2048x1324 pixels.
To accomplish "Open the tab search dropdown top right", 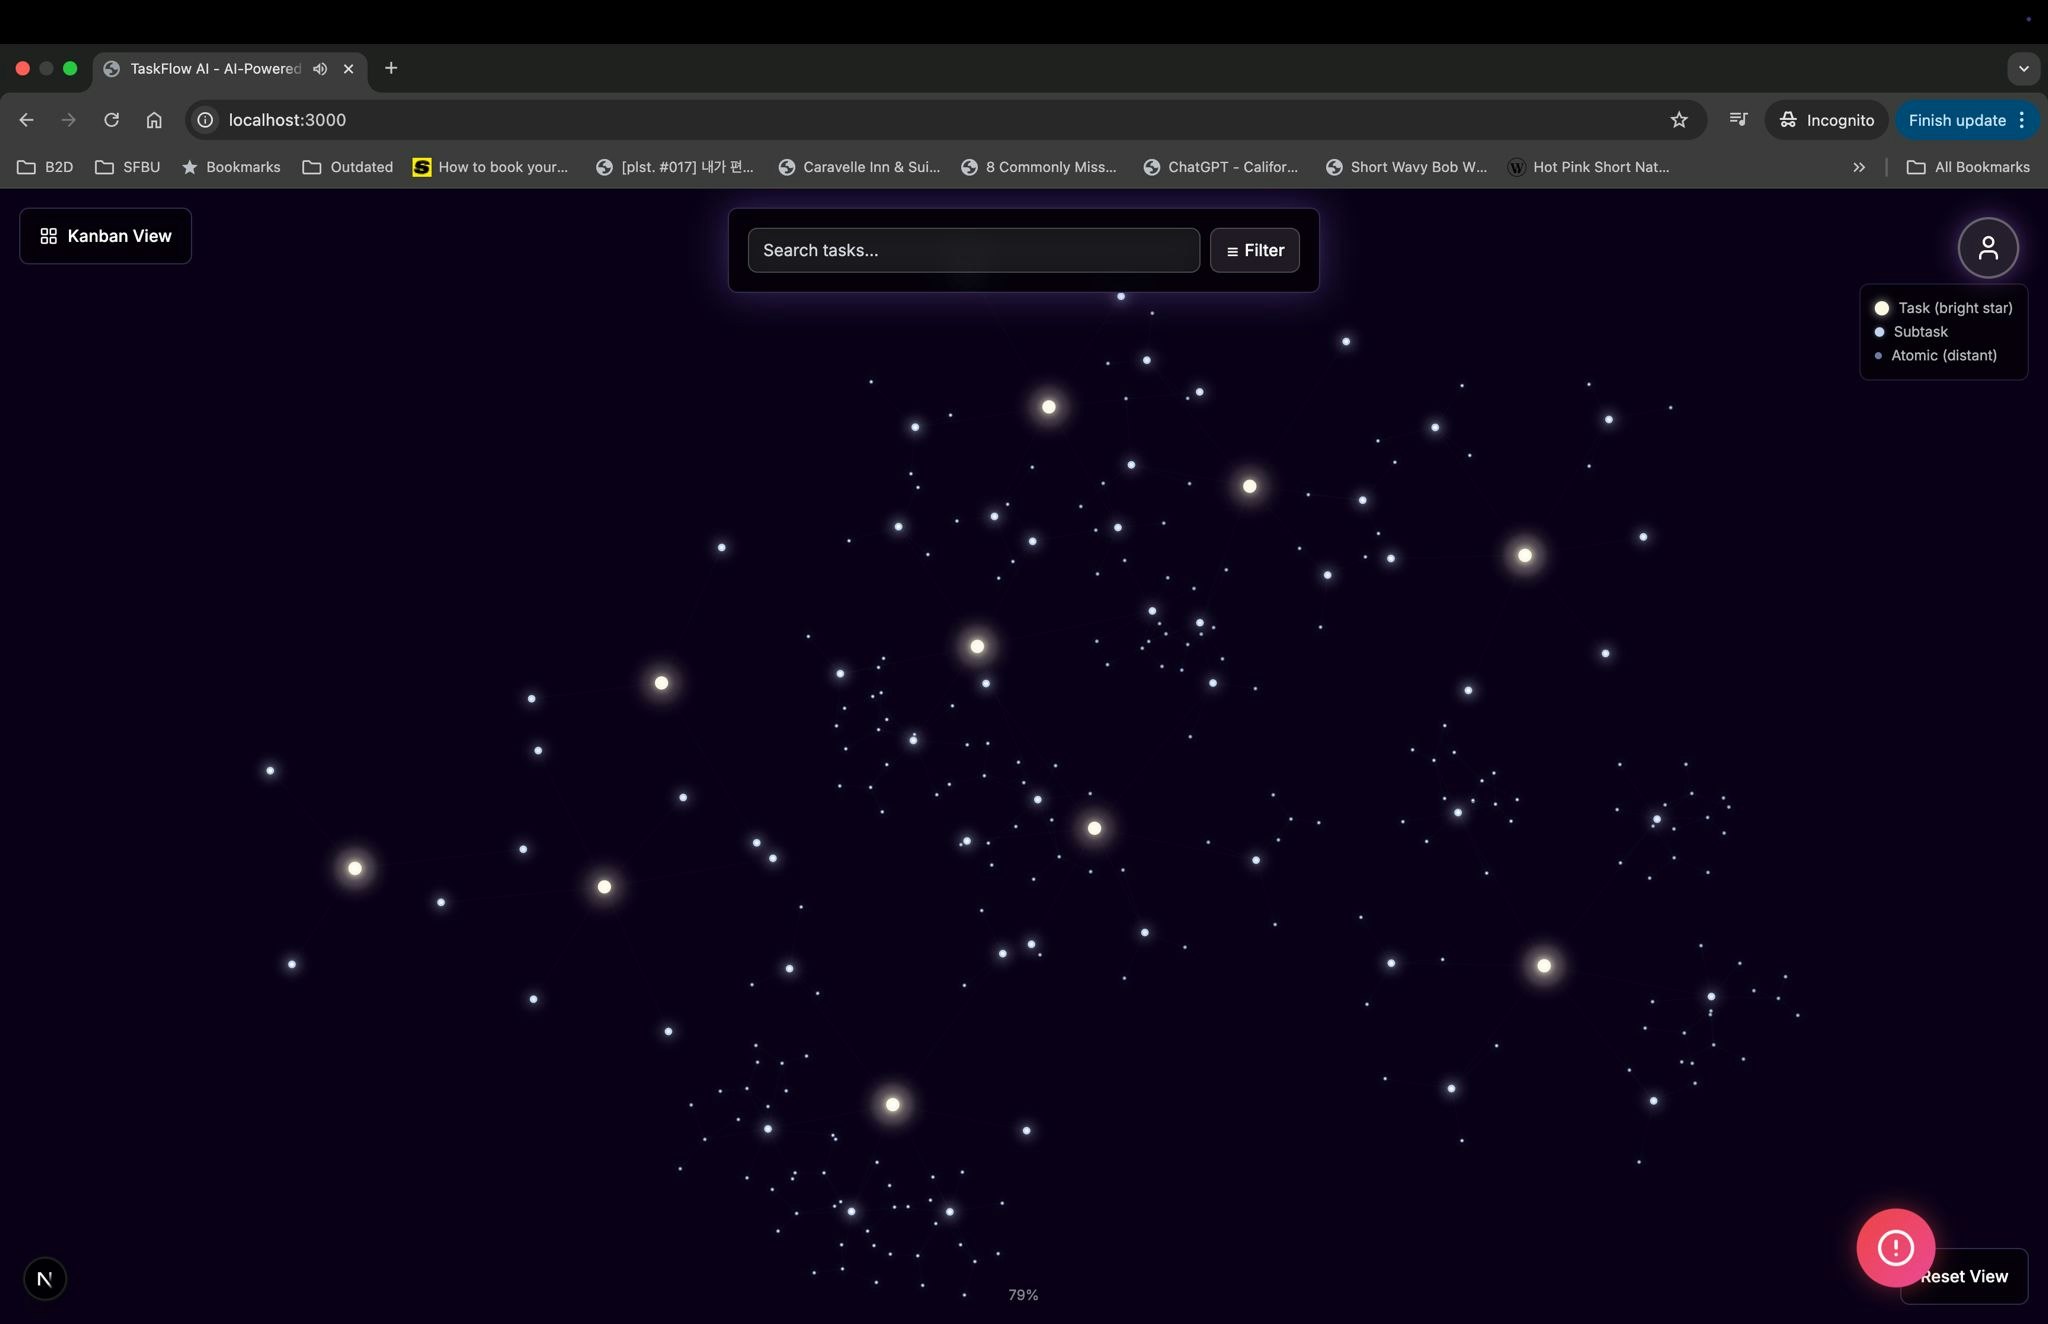I will click(2022, 68).
